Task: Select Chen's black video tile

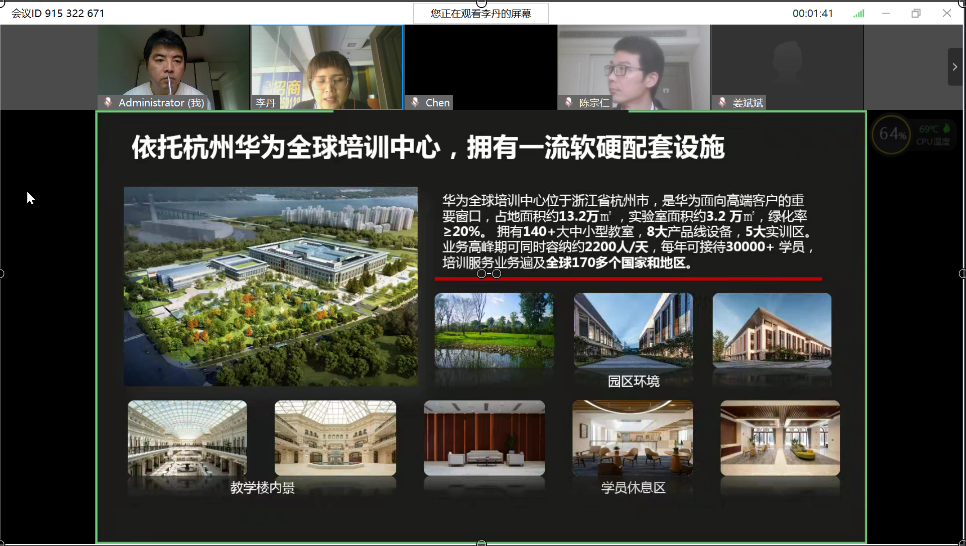Action: coord(481,67)
